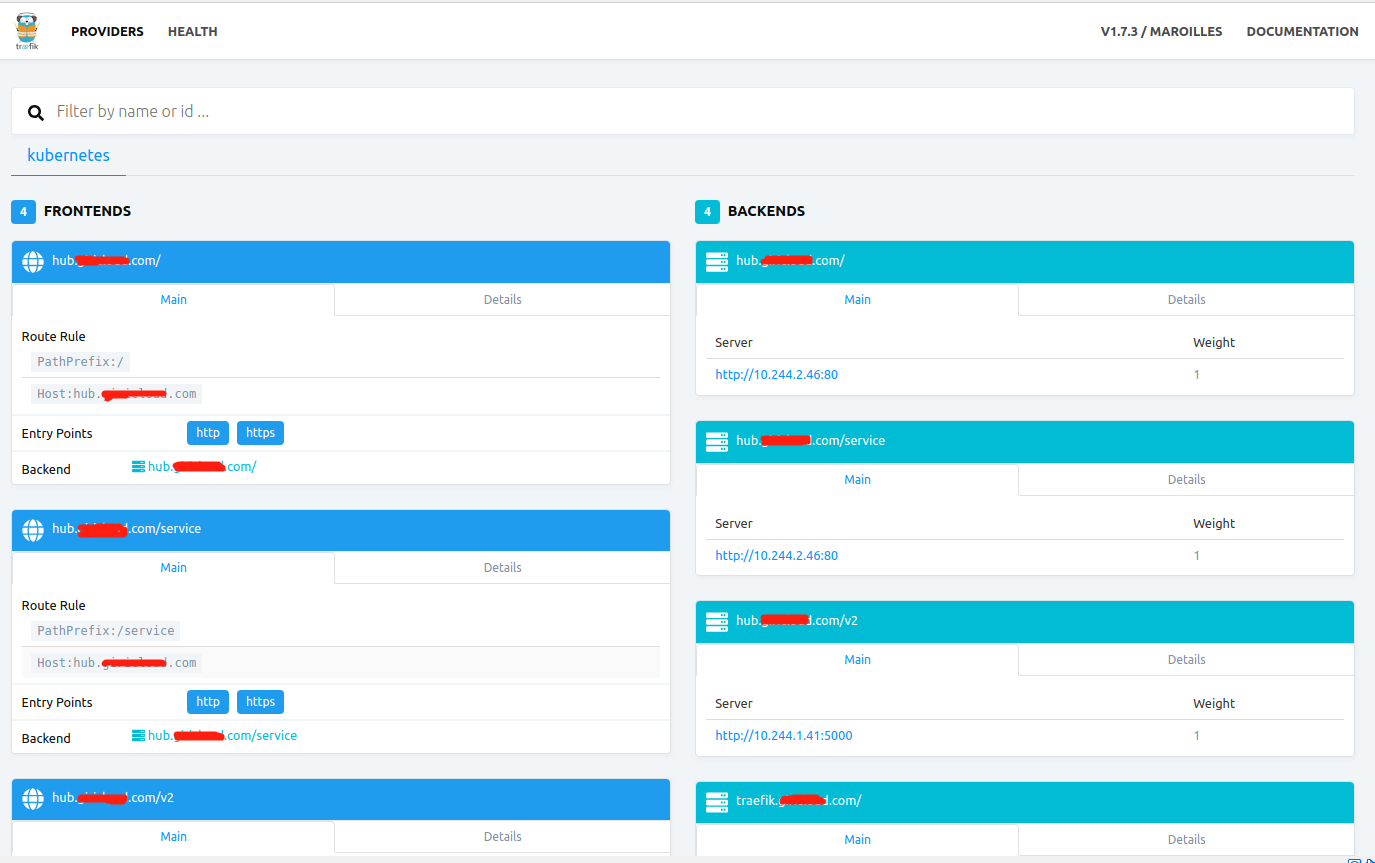Click the server icon on the traefik backend card
The width and height of the screenshot is (1375, 863).
717,802
